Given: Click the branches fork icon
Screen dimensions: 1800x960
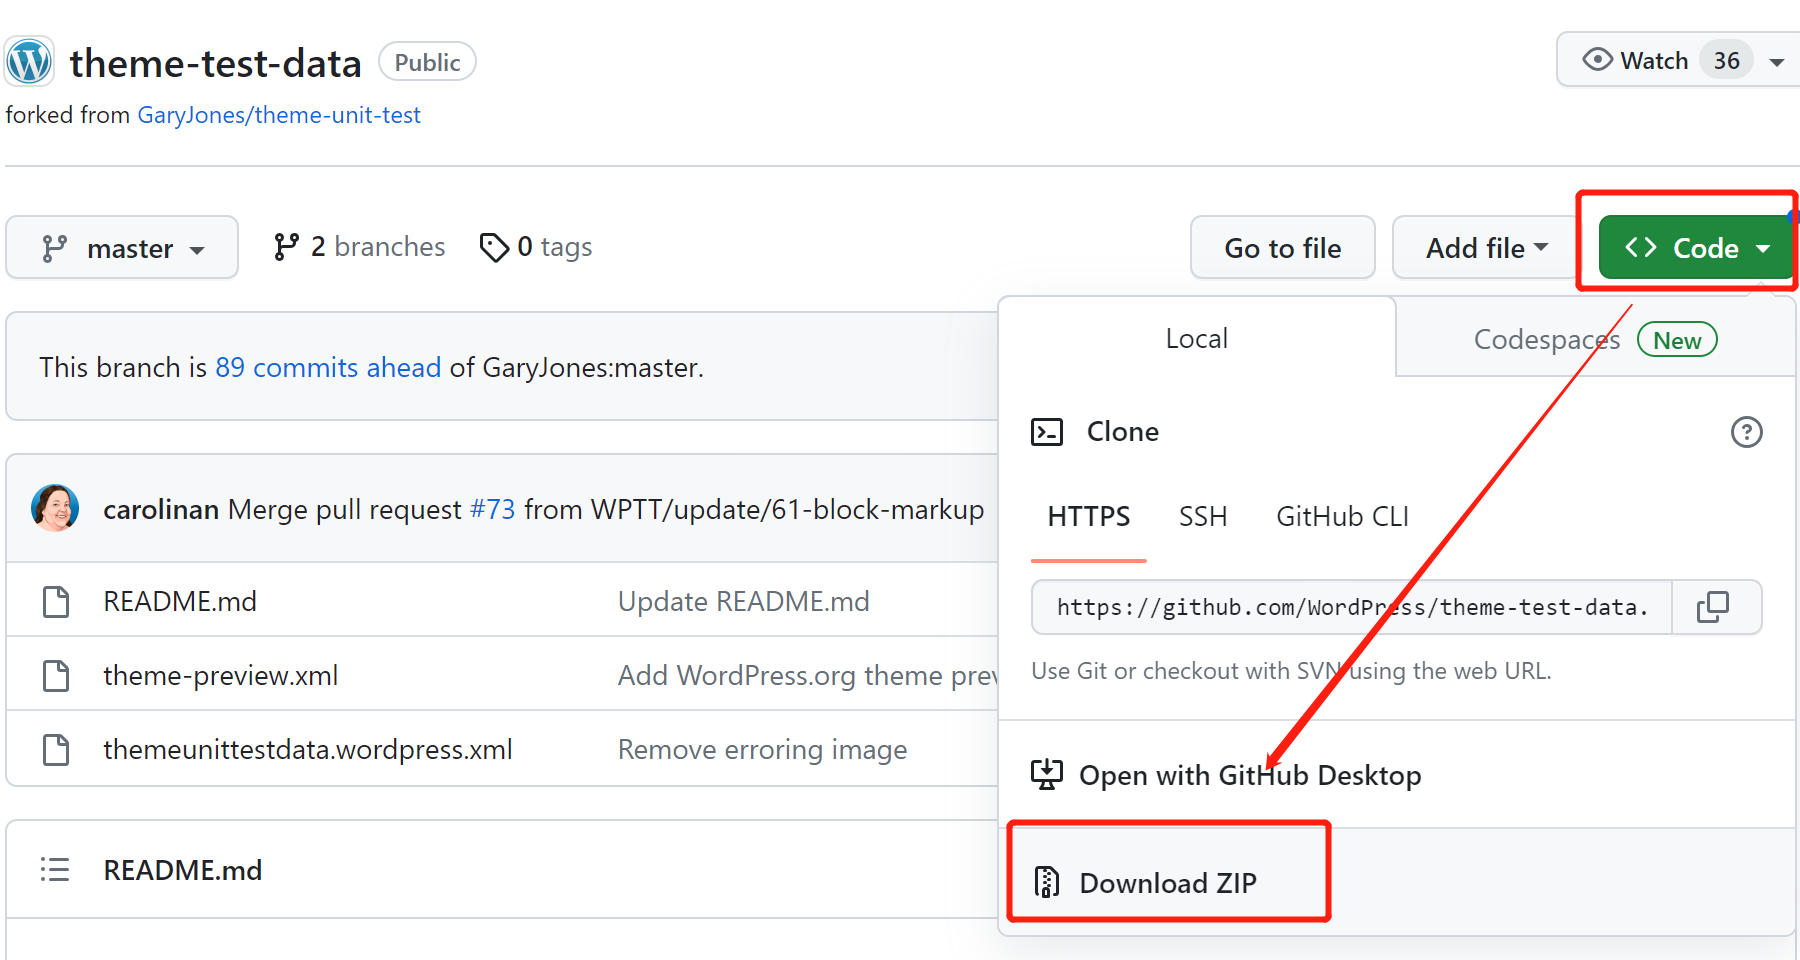Looking at the screenshot, I should tap(286, 247).
